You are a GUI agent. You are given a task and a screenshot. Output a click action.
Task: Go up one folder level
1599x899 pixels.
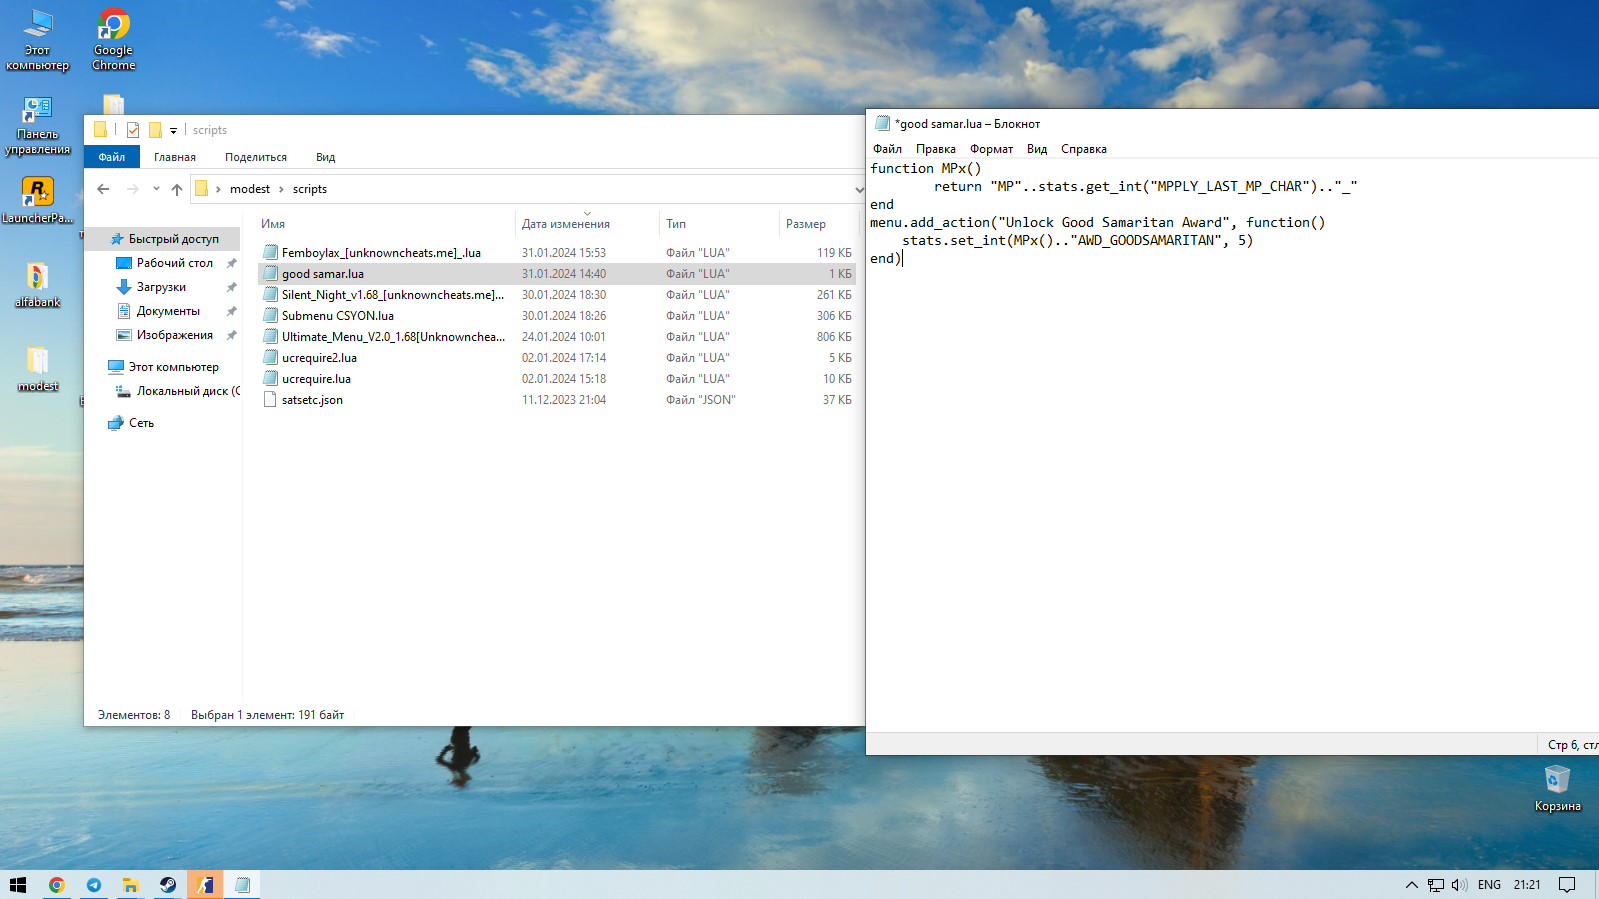tap(177, 189)
